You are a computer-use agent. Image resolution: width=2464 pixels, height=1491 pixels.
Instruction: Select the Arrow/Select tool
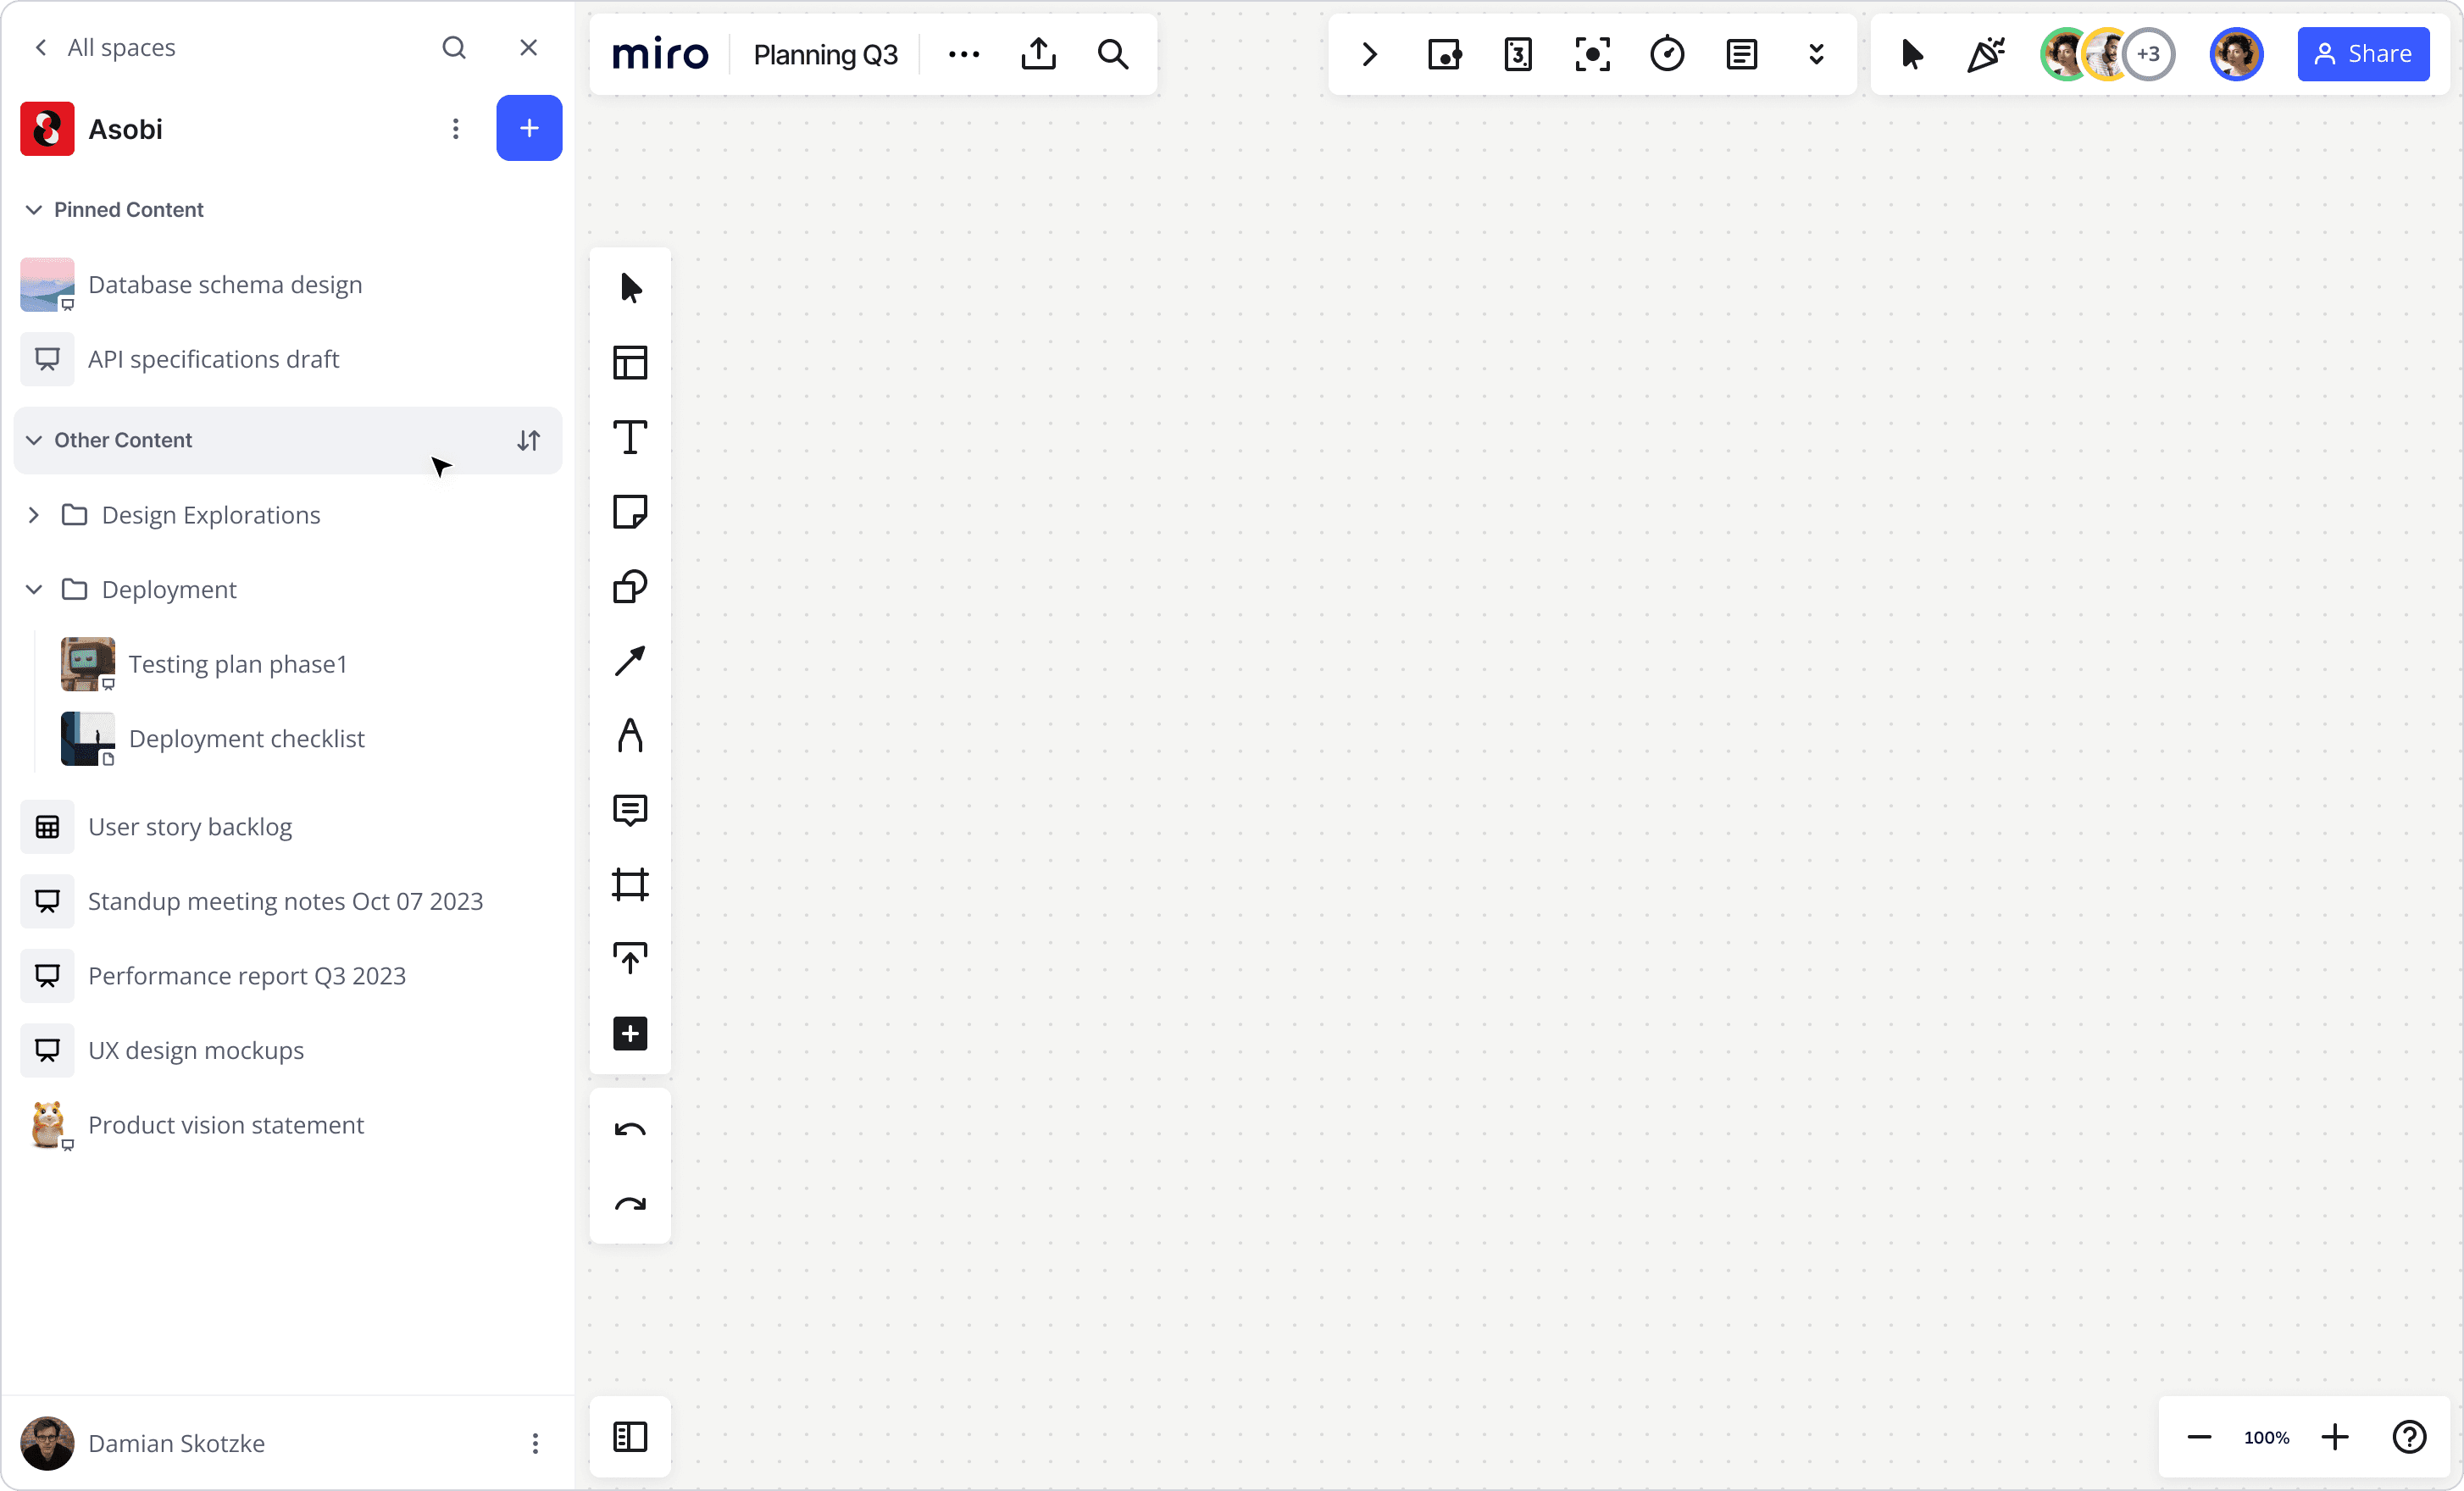point(630,289)
